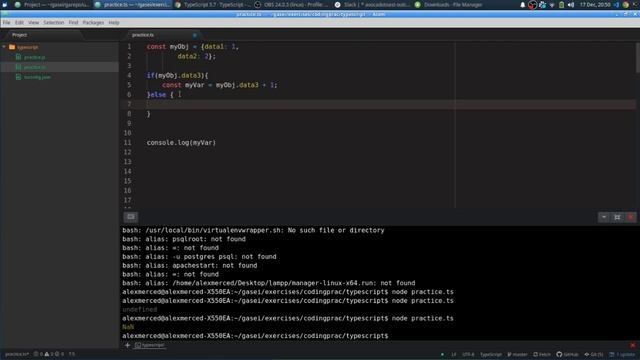The height and width of the screenshot is (360, 640).
Task: Click the volume speaker tray icon
Action: (571, 5)
